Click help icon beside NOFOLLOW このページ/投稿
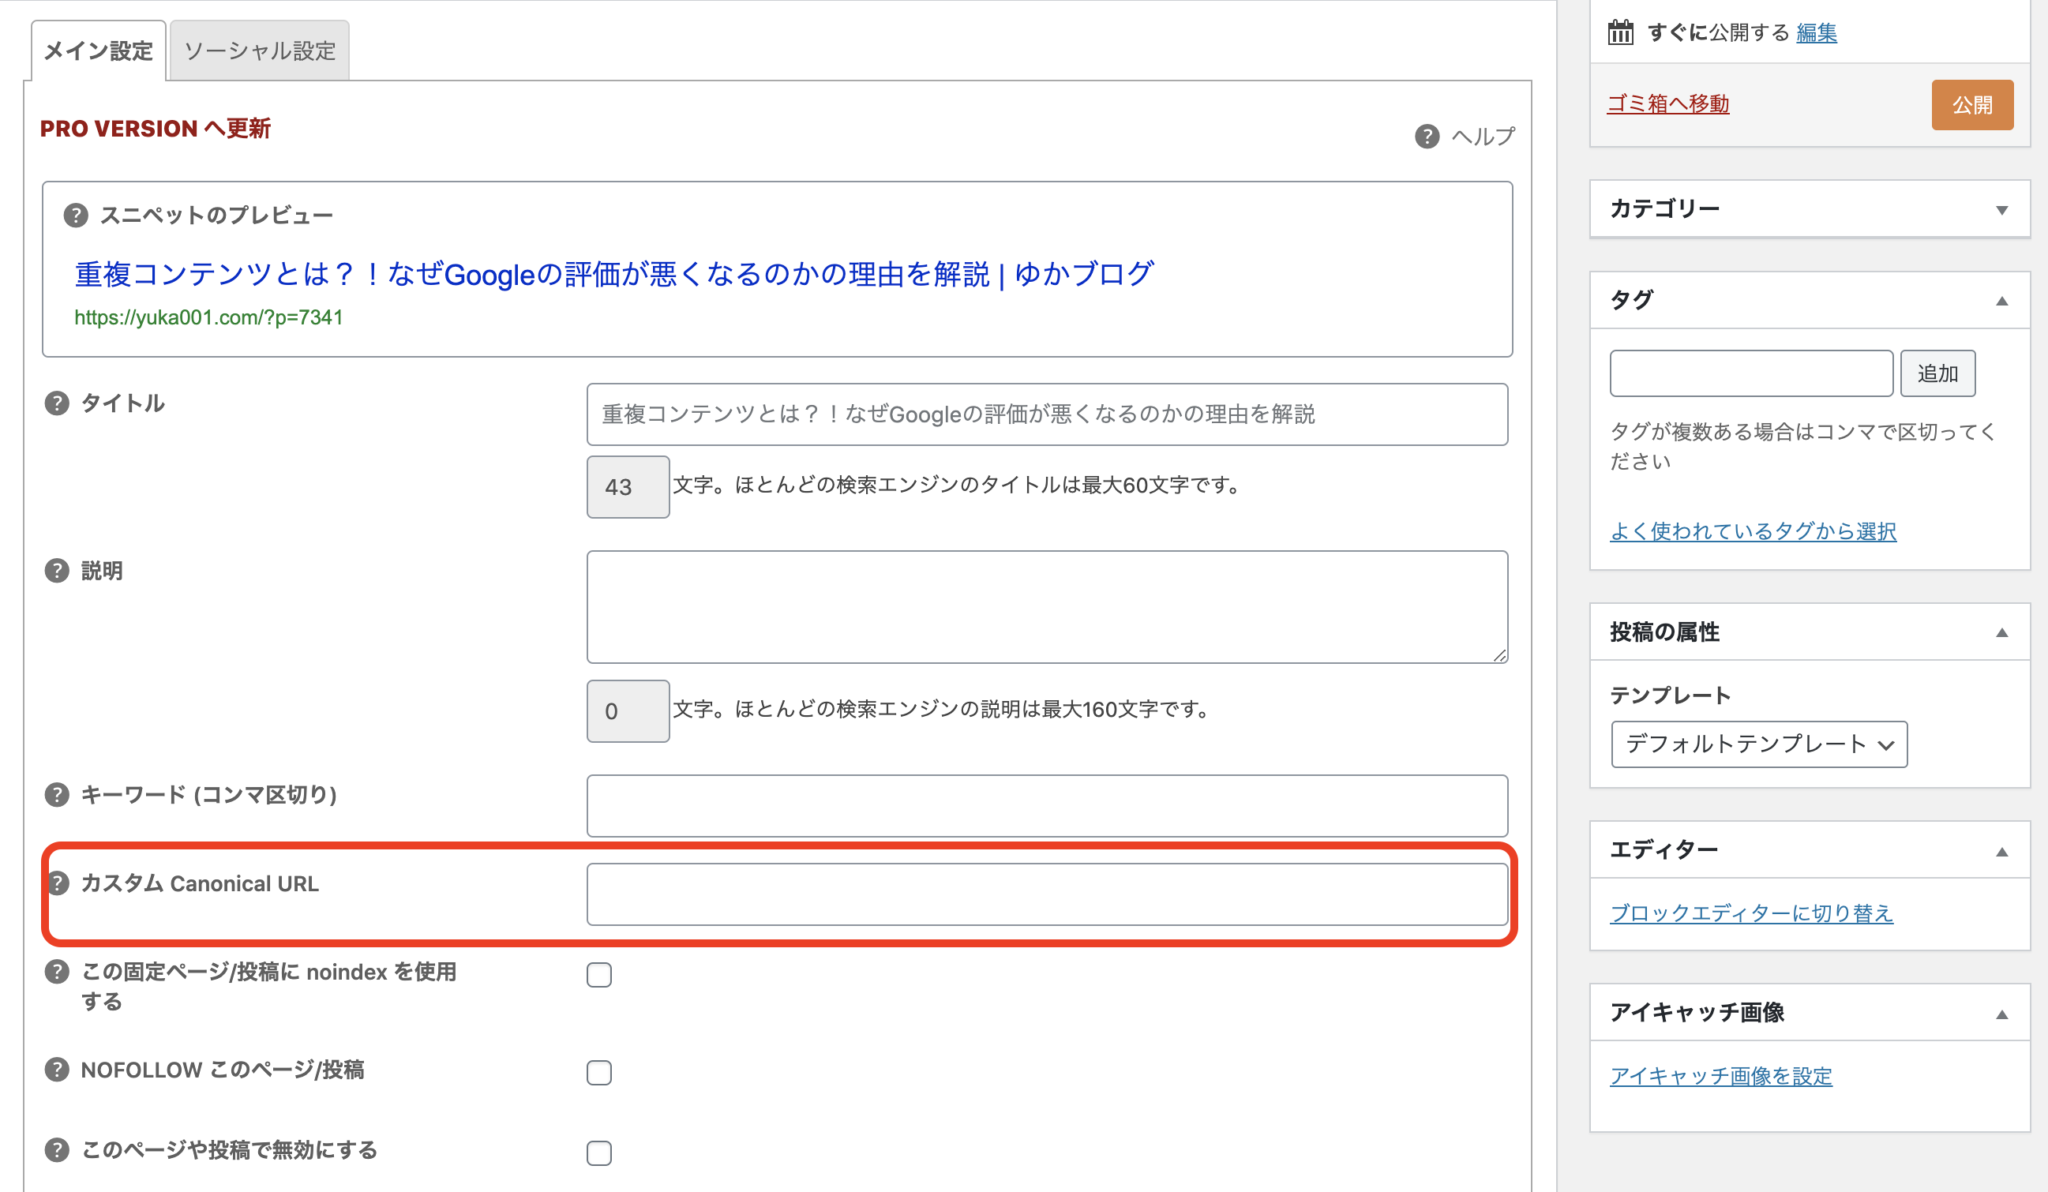Image resolution: width=2048 pixels, height=1192 pixels. point(57,1069)
